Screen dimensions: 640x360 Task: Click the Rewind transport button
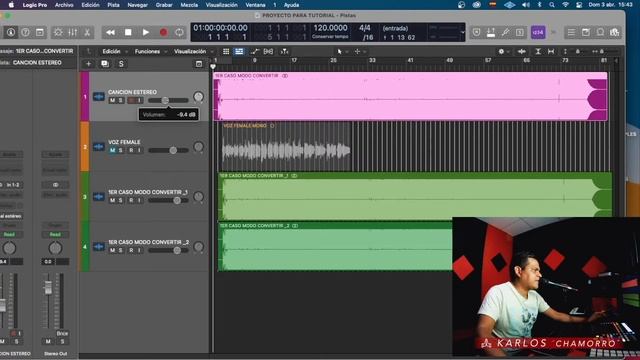pyautogui.click(x=110, y=32)
